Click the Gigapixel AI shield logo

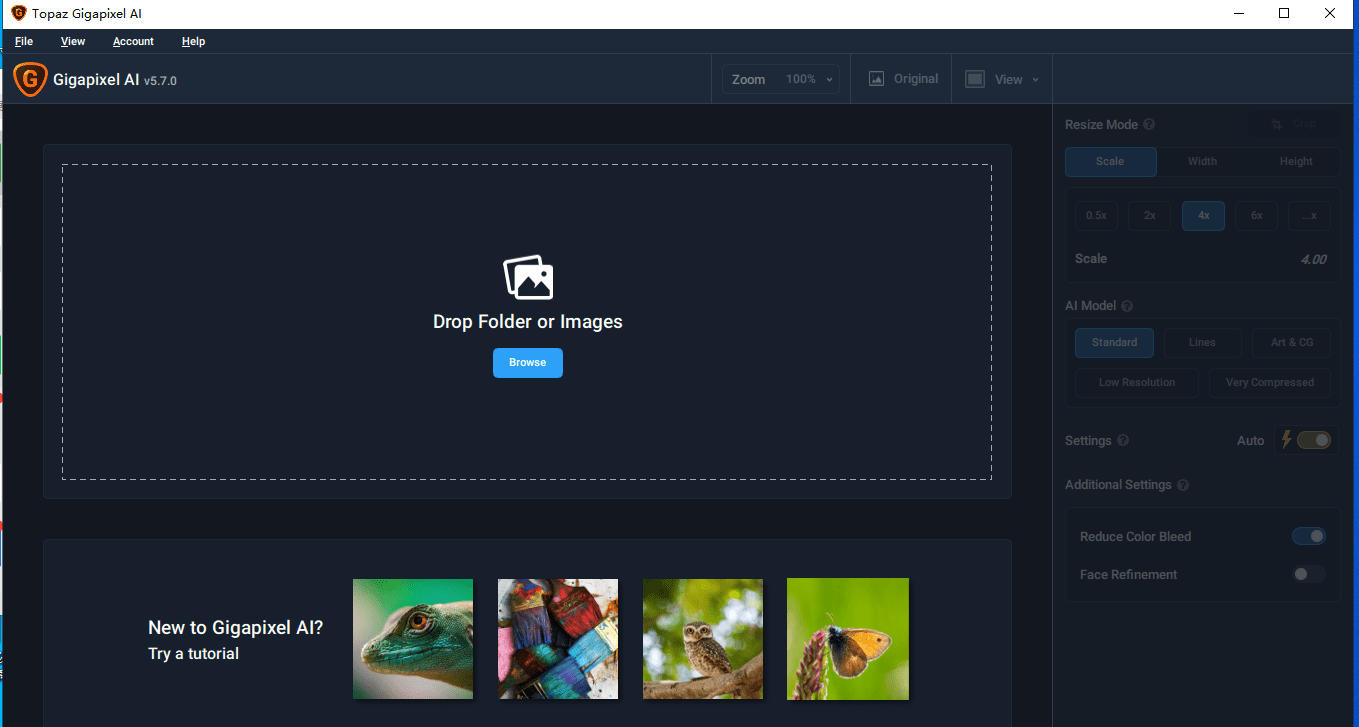pos(30,79)
